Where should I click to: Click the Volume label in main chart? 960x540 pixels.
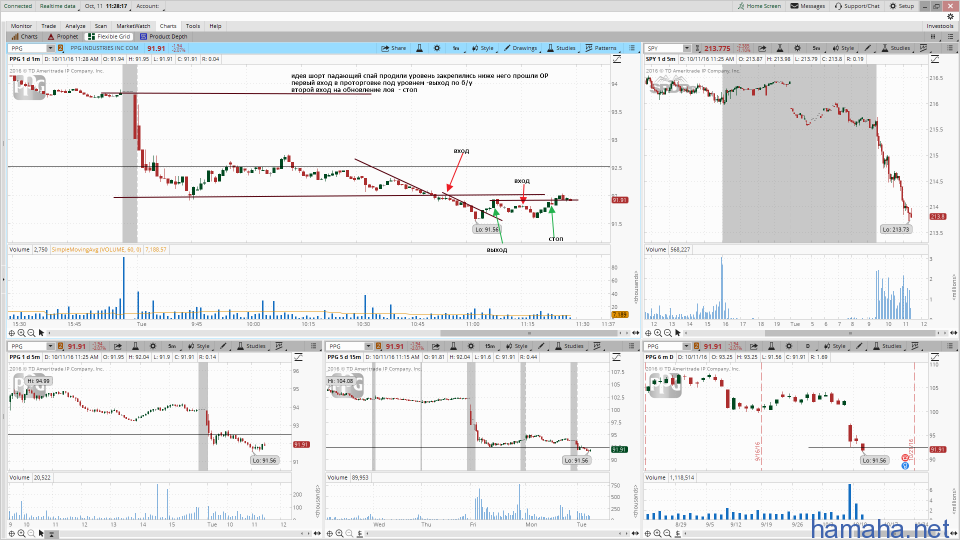click(20, 250)
